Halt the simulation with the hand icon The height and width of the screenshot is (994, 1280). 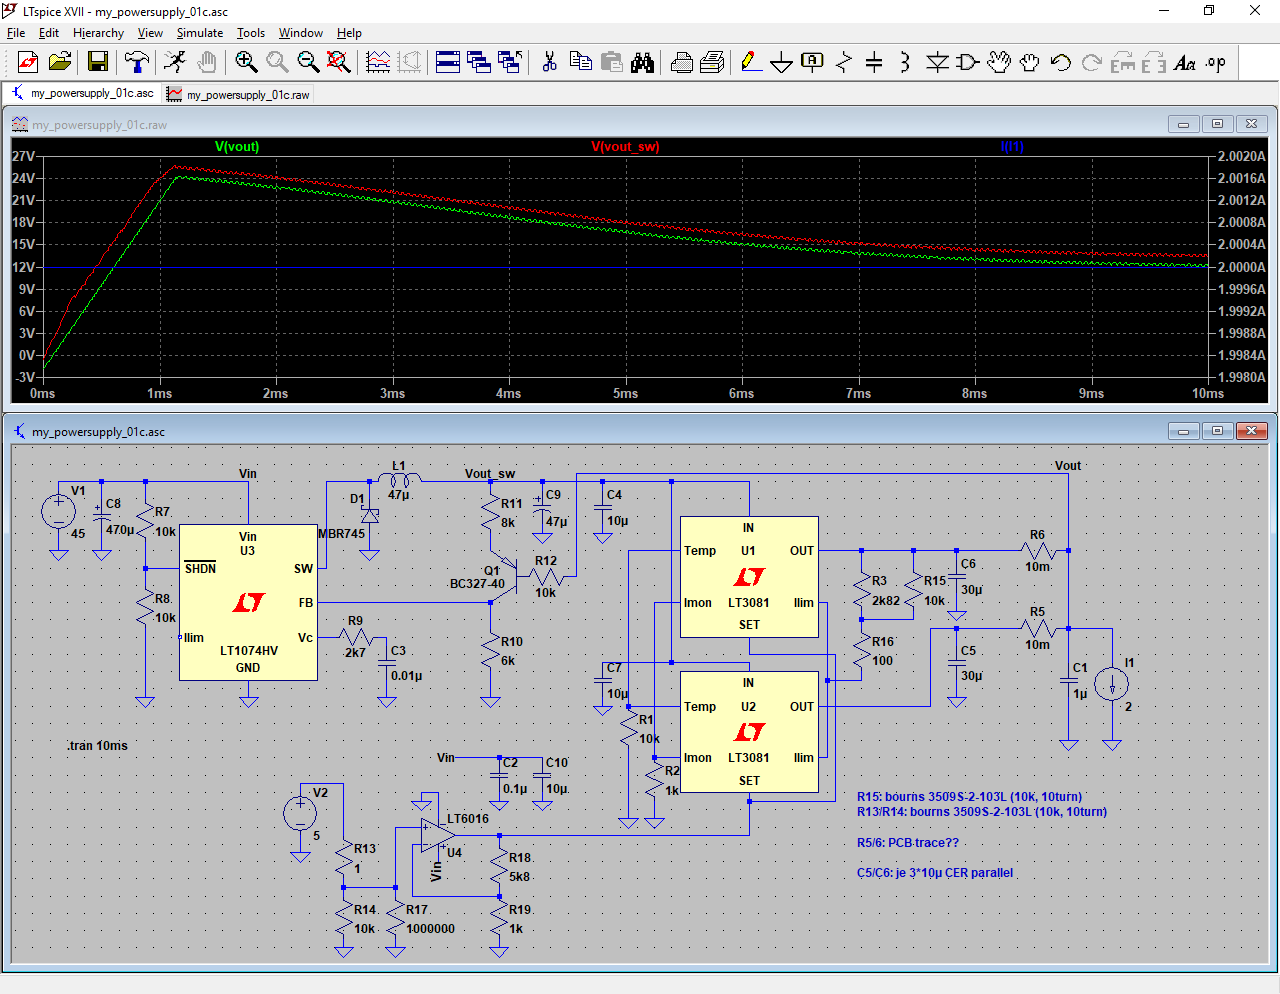coord(206,62)
